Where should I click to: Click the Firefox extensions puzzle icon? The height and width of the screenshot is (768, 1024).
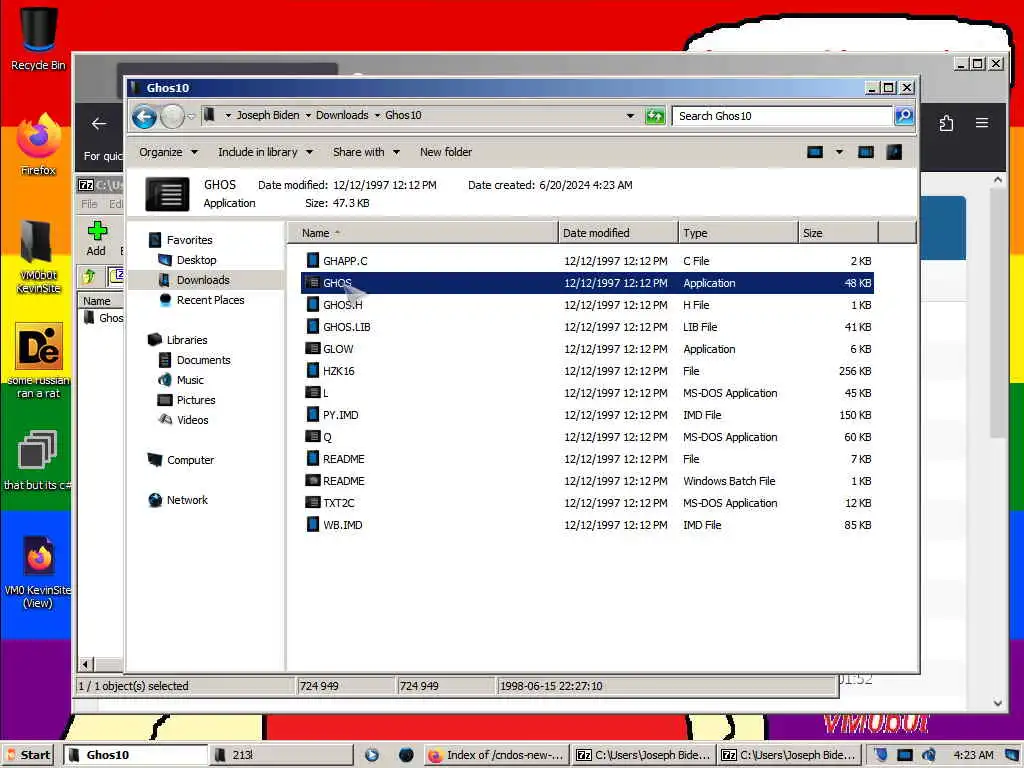coord(946,123)
